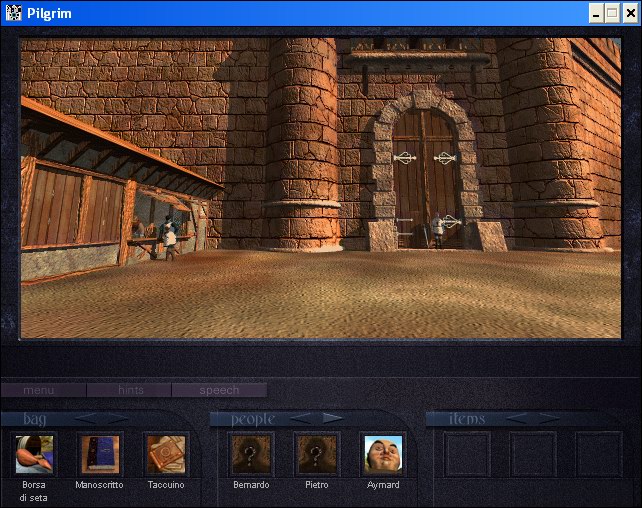Open the speech button

(219, 390)
